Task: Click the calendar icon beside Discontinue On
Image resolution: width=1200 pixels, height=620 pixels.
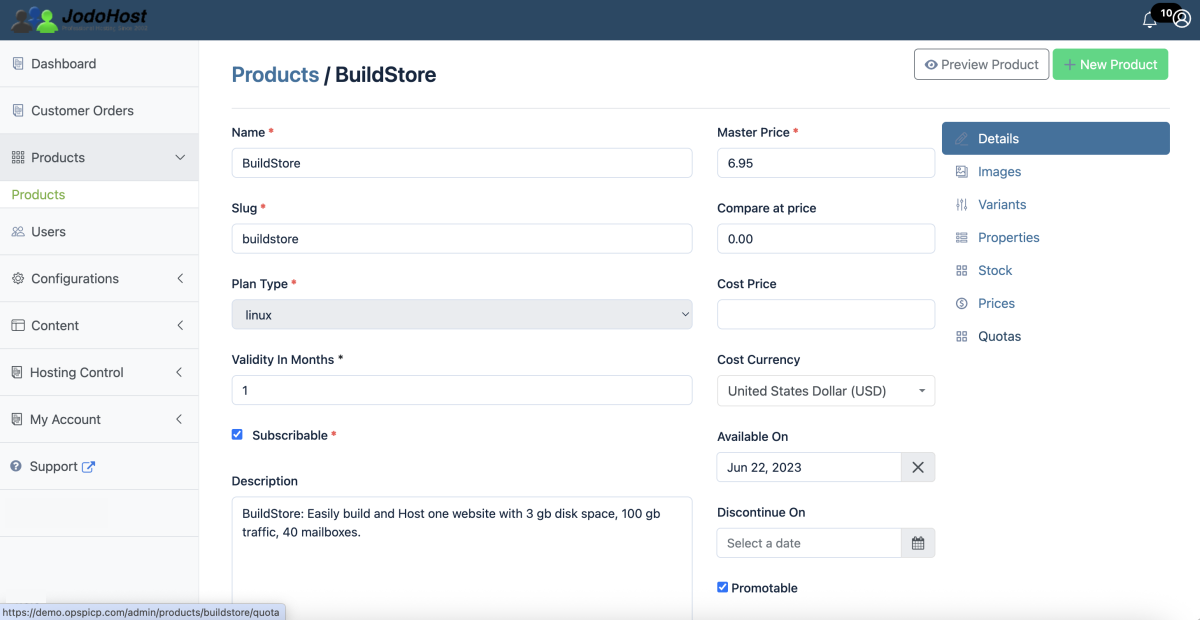Action: click(x=918, y=543)
